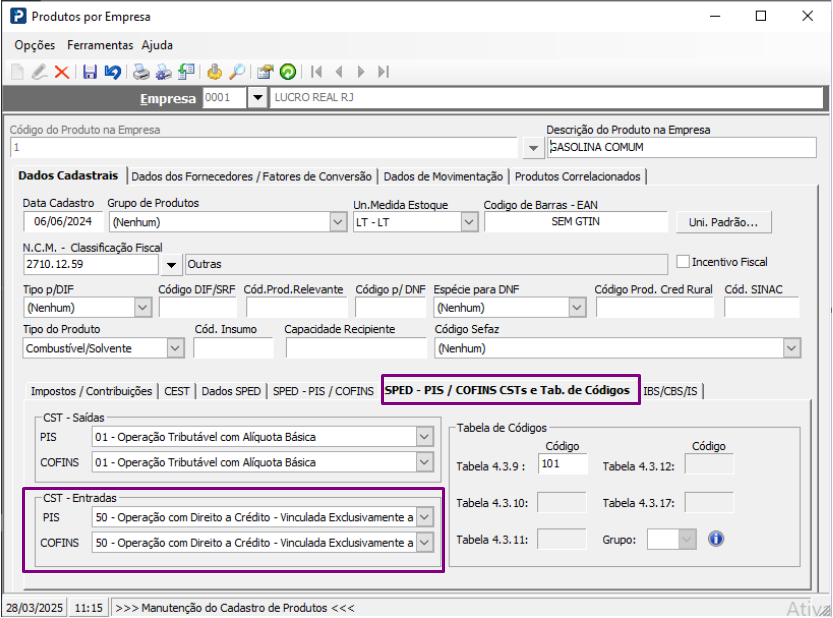Open the CST Entradas COFINS dropdown
Viewport: 833px width, 618px height.
(x=424, y=543)
